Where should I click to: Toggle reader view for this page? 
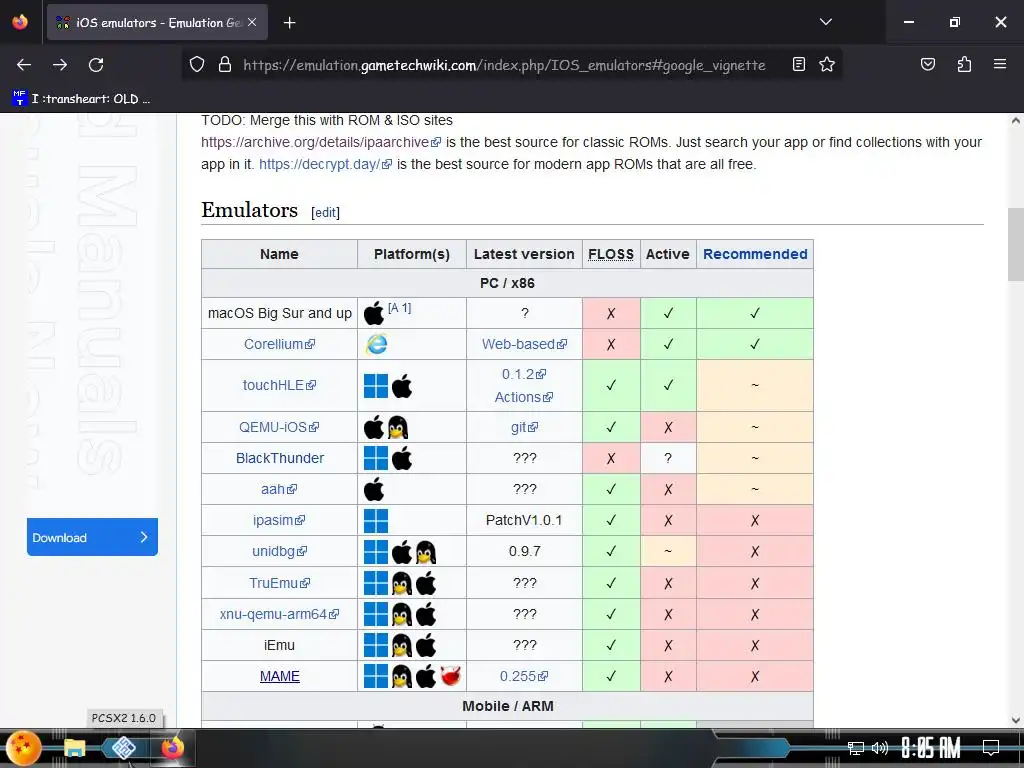(799, 64)
